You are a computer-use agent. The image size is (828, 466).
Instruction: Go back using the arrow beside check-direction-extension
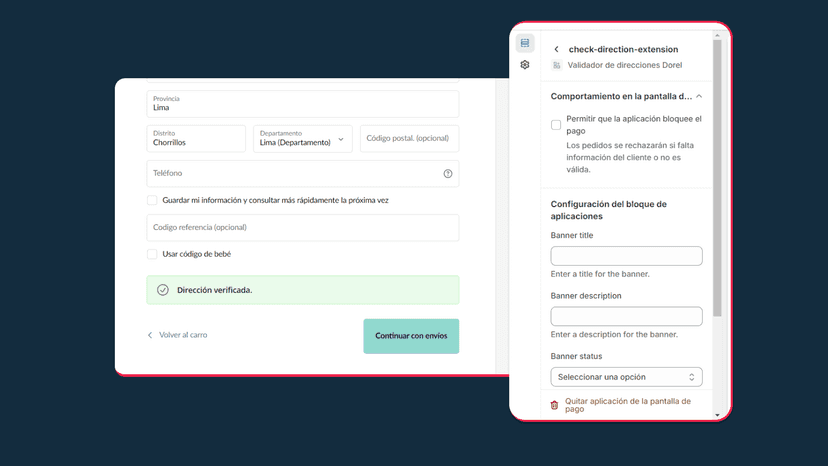[x=557, y=49]
